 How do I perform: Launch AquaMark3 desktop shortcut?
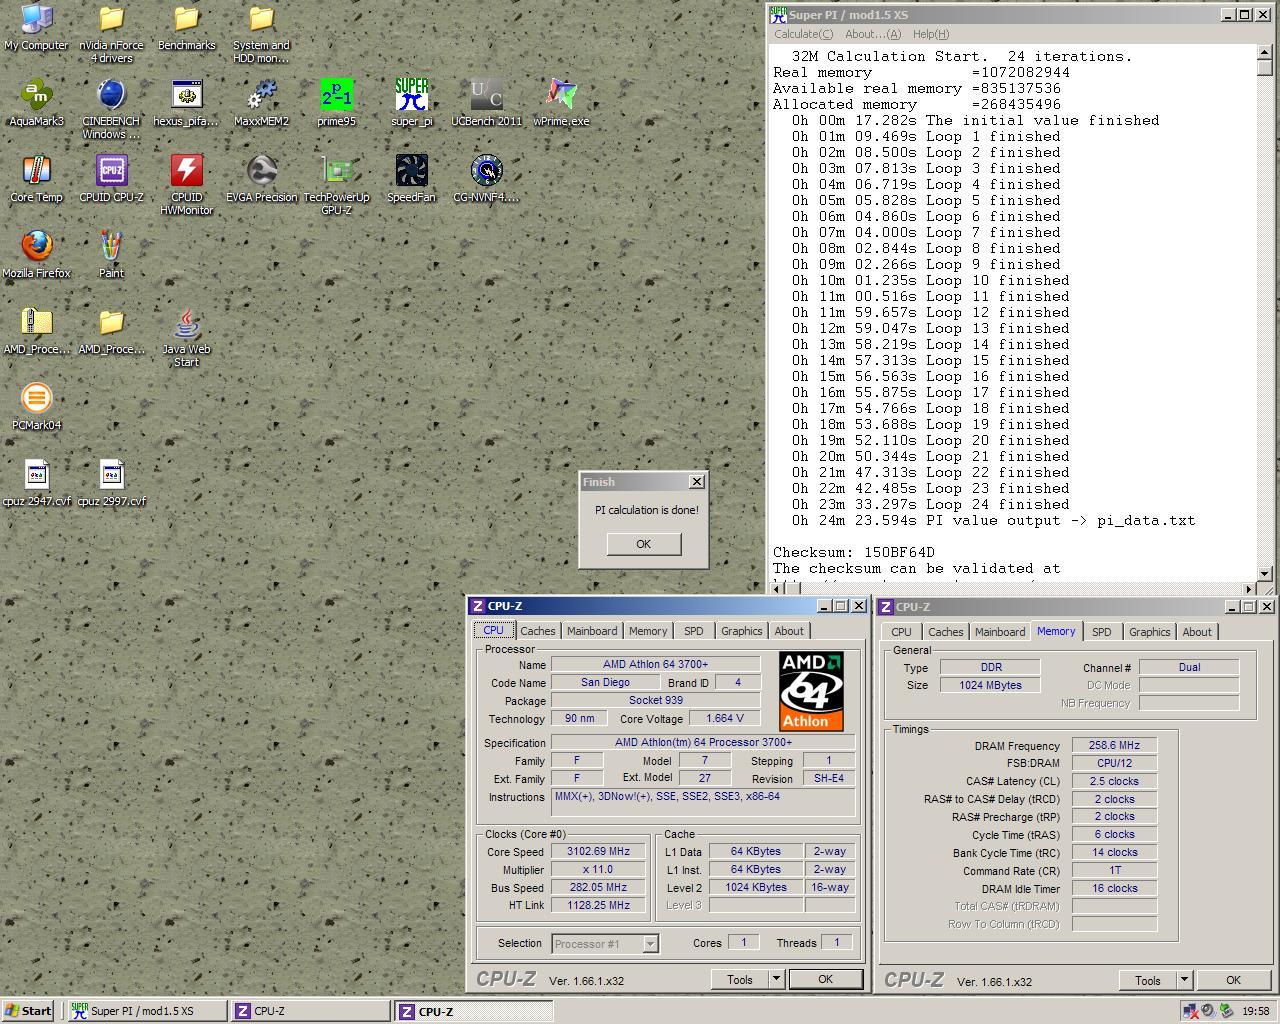click(36, 103)
